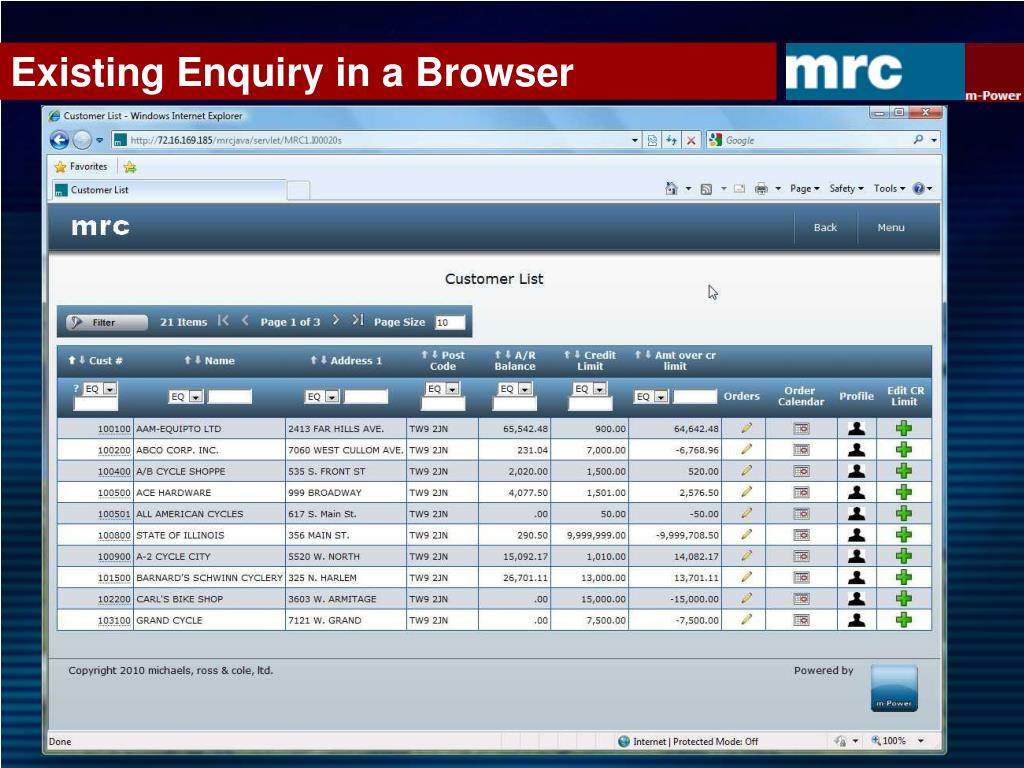Jump to last page of results
This screenshot has width=1024, height=768.
358,320
